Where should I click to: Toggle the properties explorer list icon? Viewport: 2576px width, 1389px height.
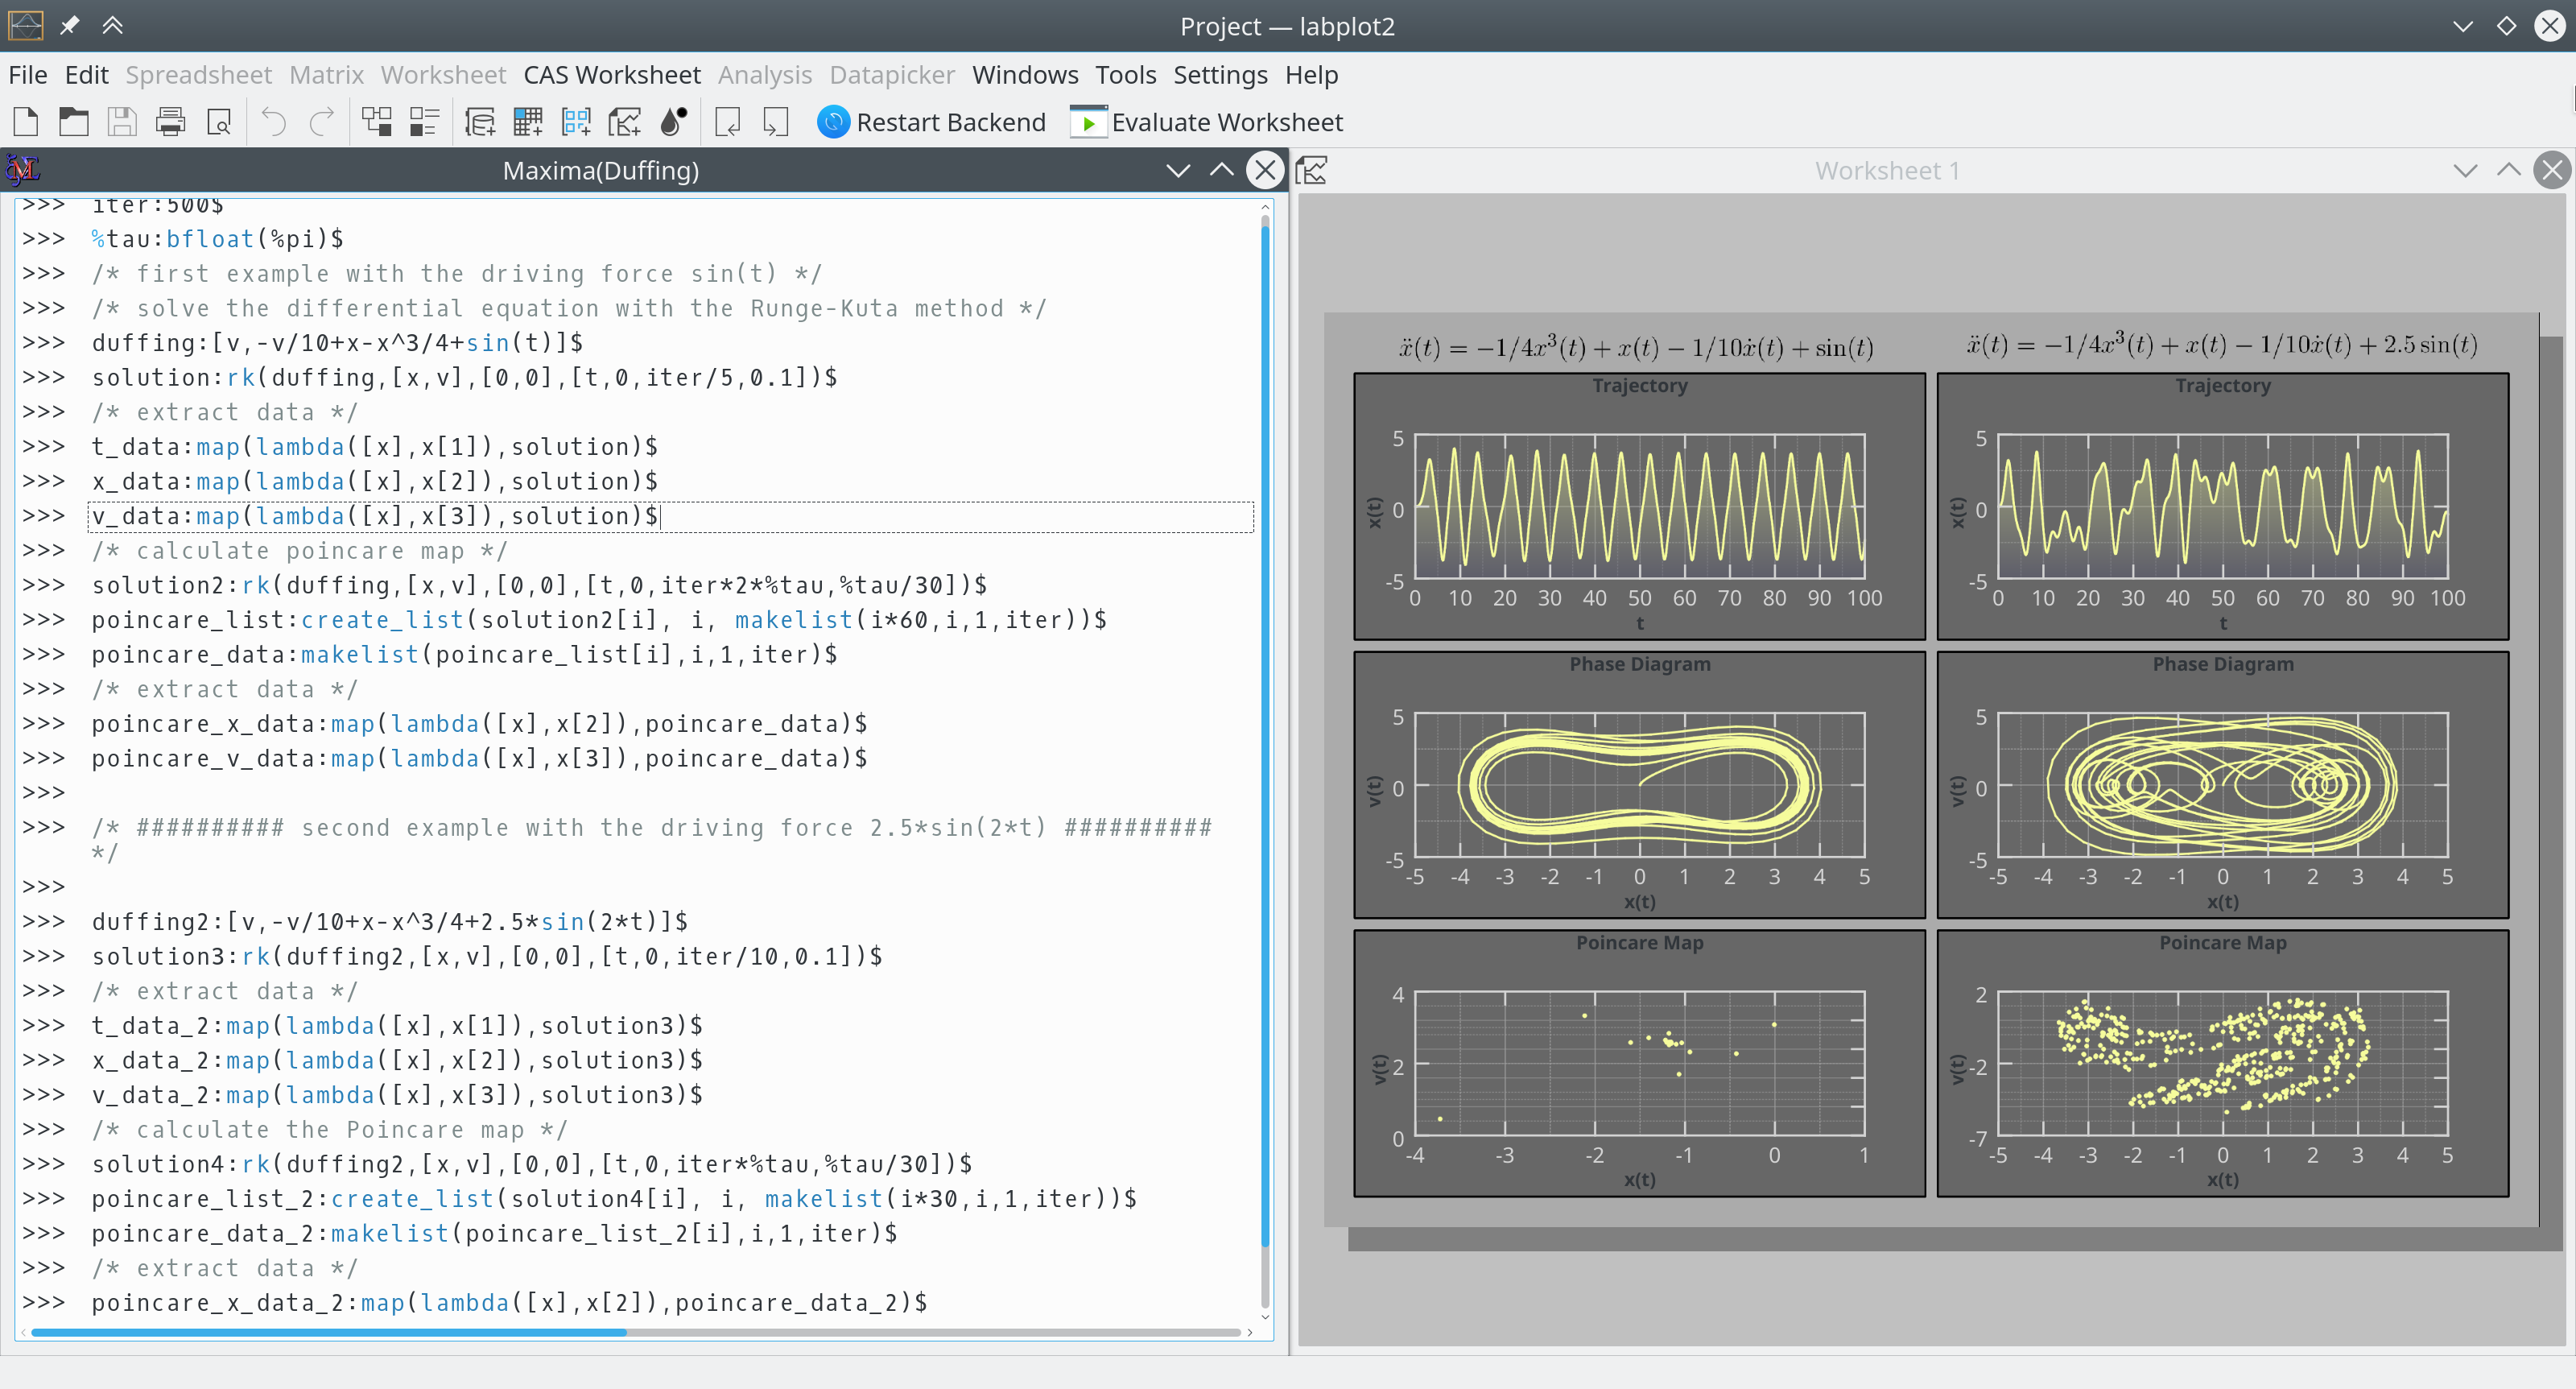pos(425,122)
